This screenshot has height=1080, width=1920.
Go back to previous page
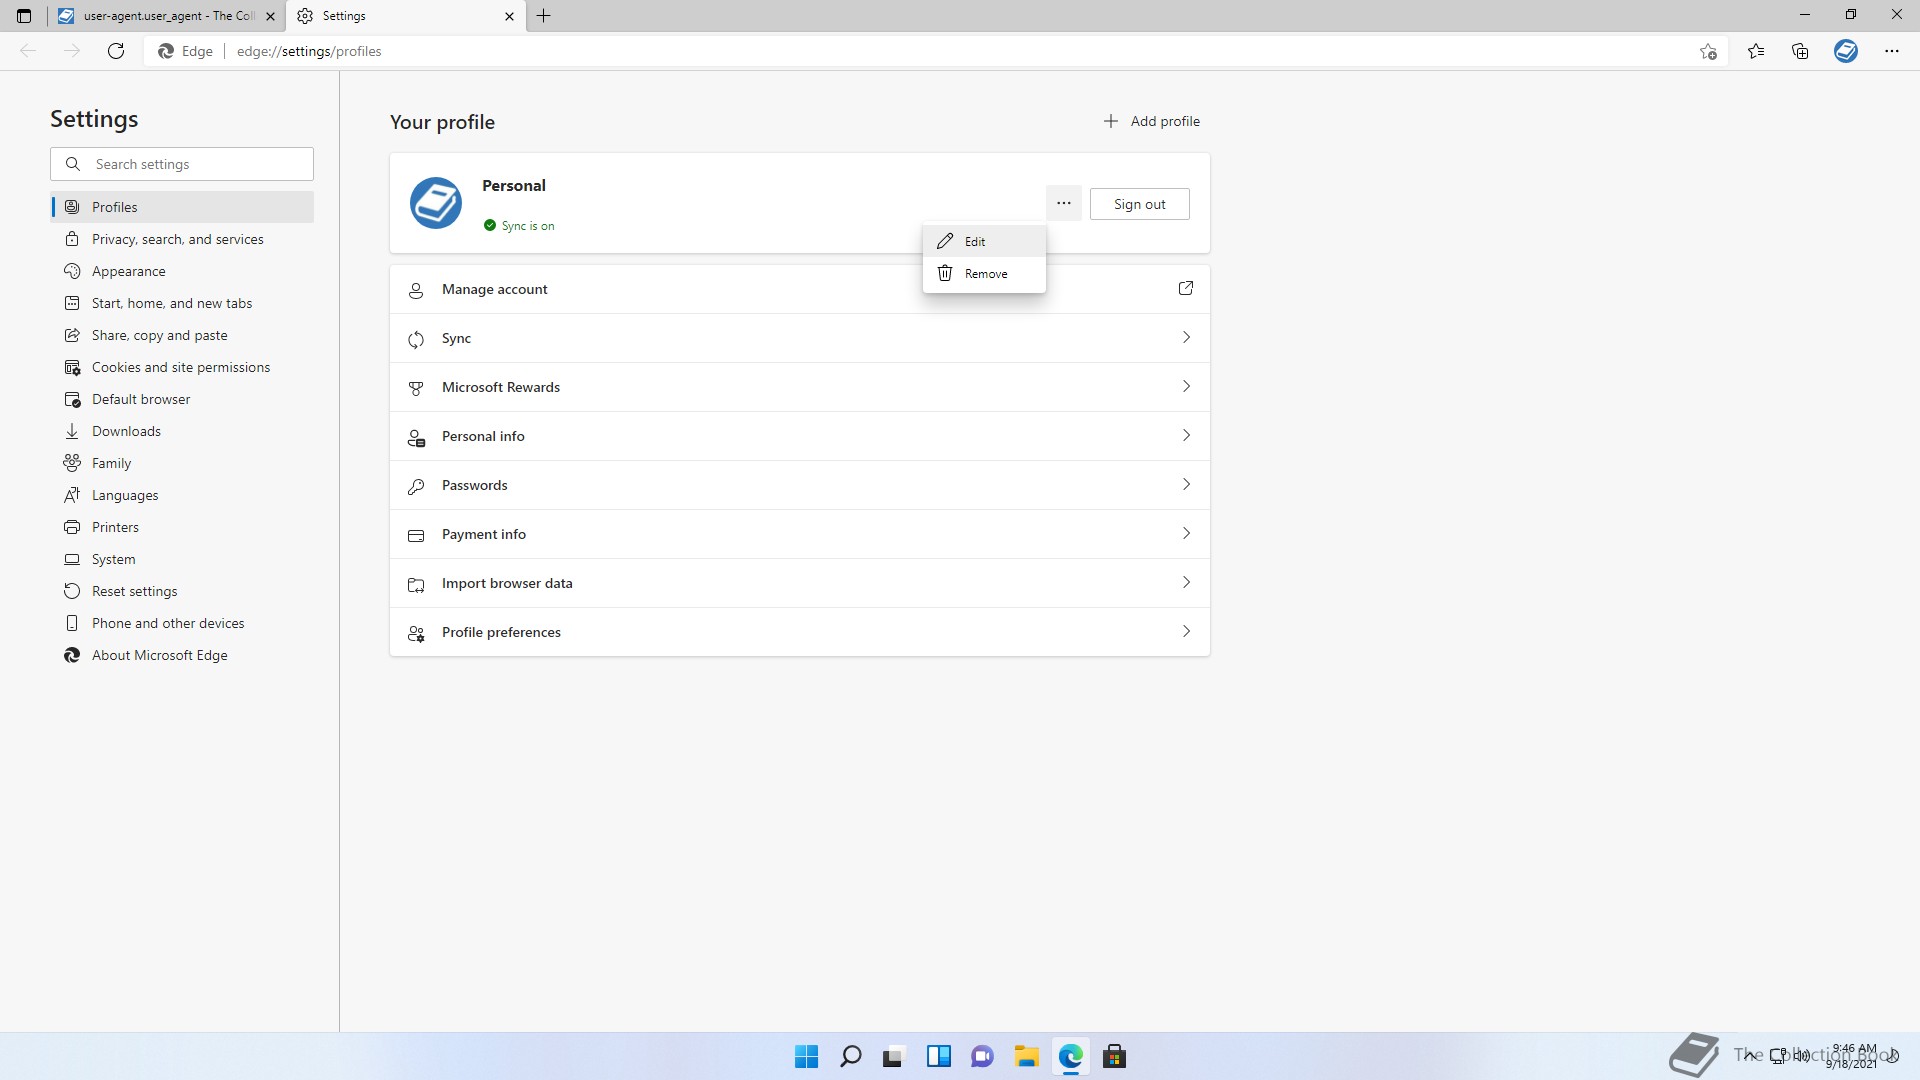point(28,51)
